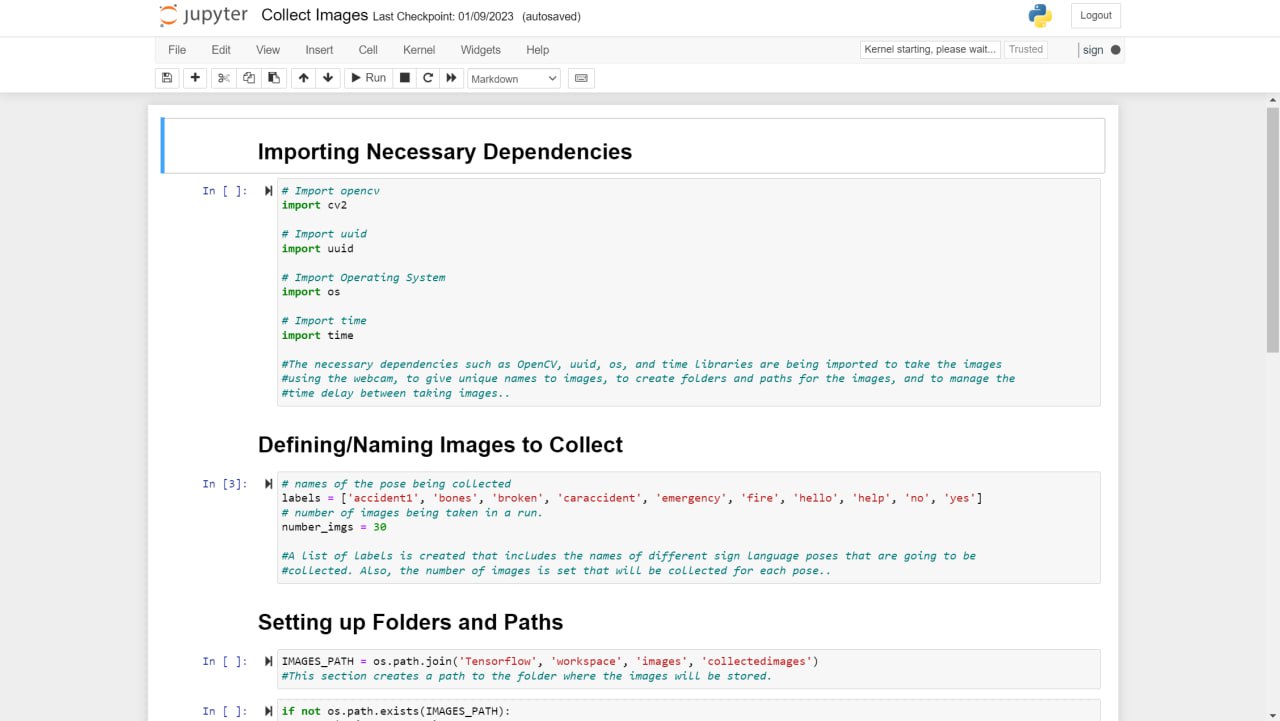Click the Logout button
1280x721 pixels.
[1096, 15]
